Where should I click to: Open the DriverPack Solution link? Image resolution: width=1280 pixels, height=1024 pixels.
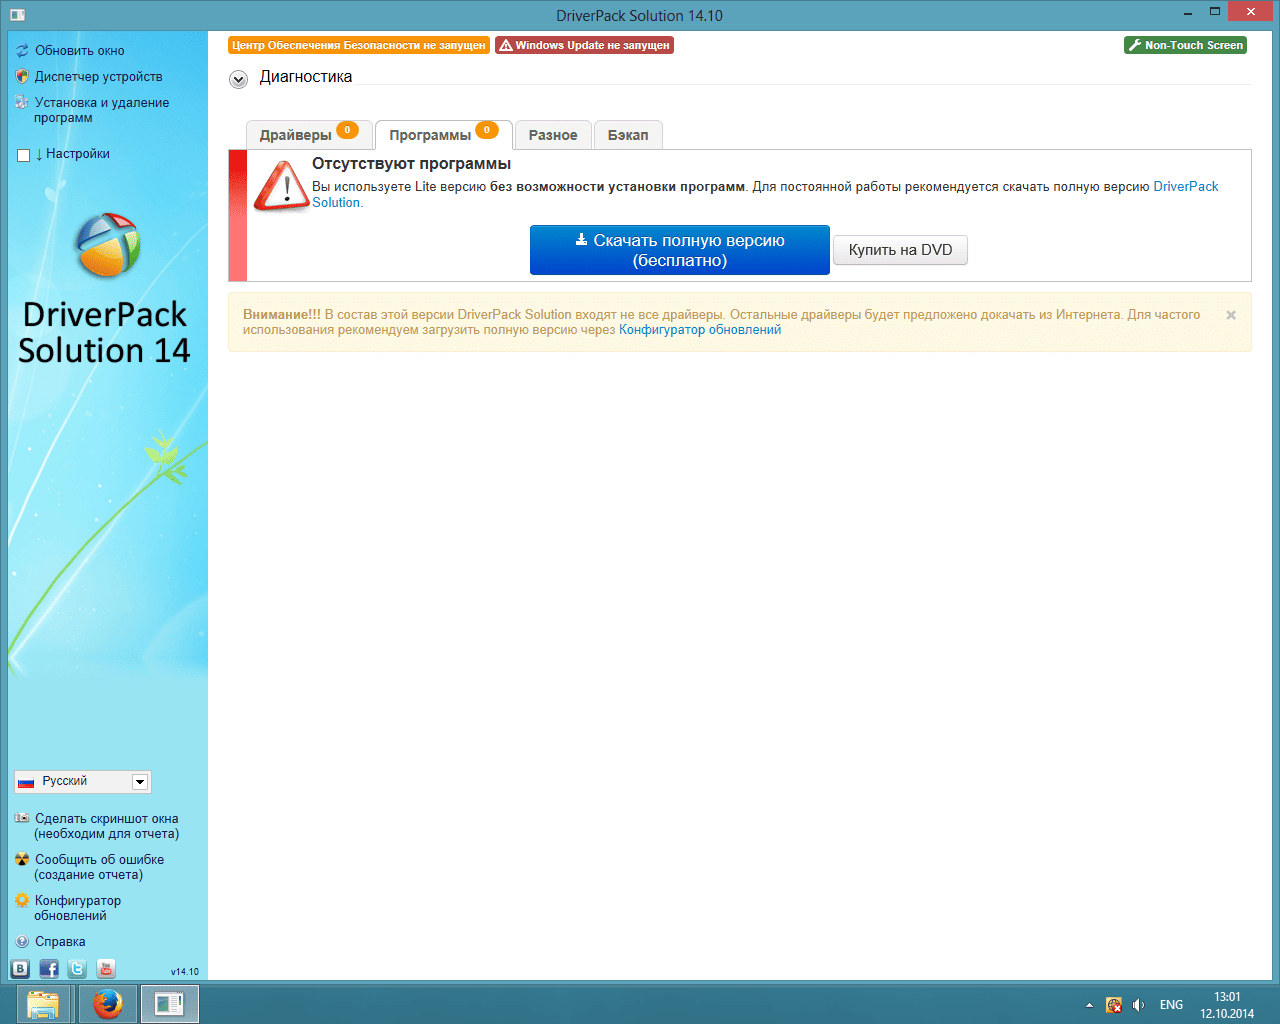(x=1186, y=187)
